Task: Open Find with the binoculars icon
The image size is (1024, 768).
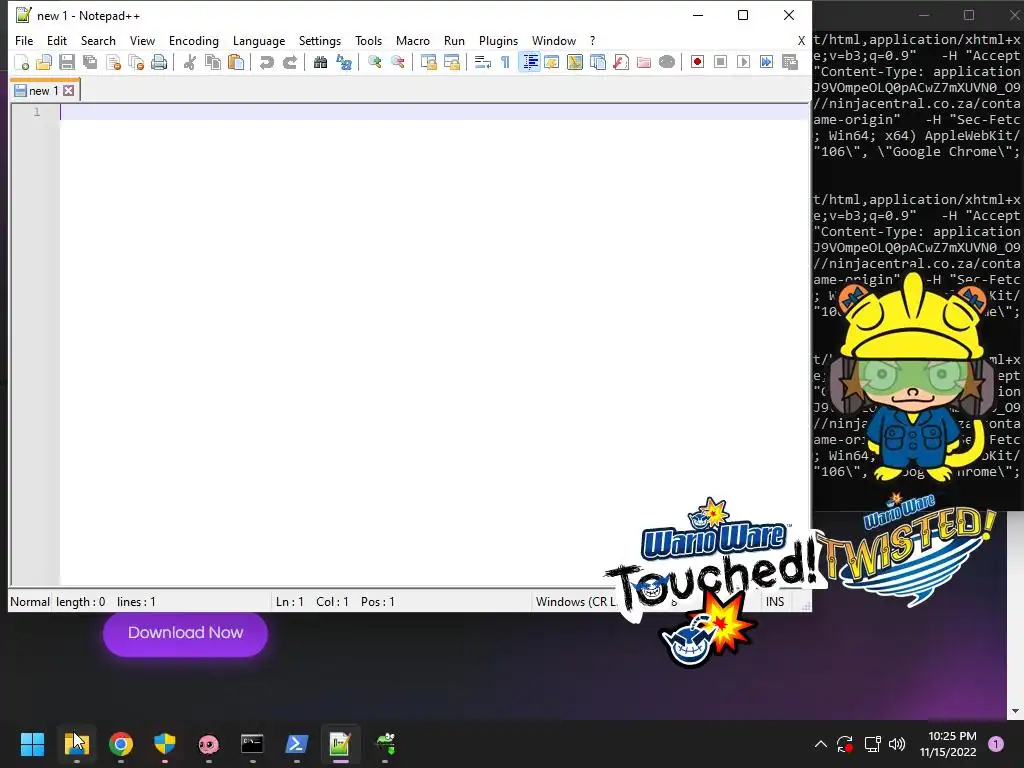Action: [x=320, y=62]
